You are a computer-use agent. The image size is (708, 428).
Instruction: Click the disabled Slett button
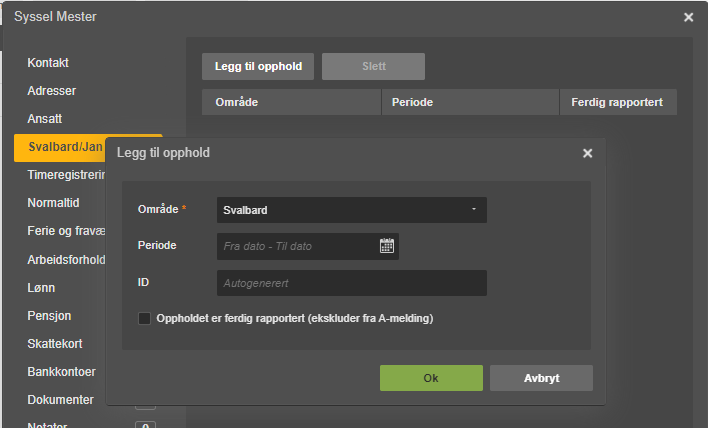(373, 66)
